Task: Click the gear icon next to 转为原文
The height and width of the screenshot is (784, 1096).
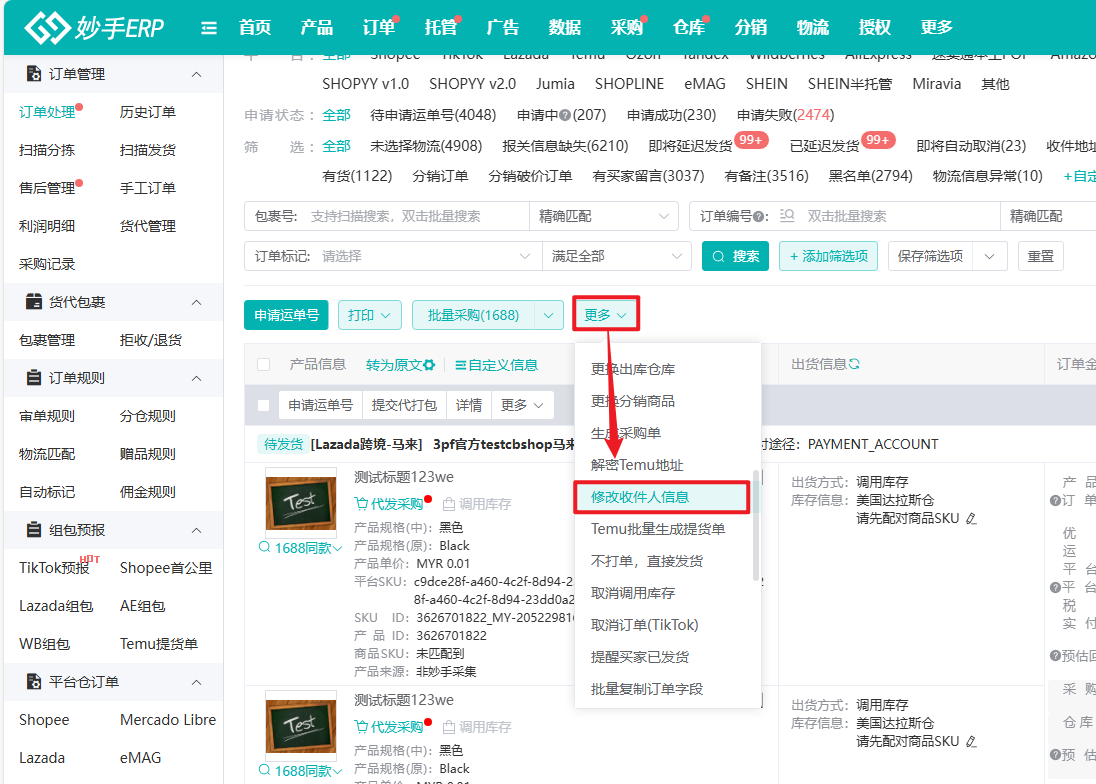Action: [429, 365]
